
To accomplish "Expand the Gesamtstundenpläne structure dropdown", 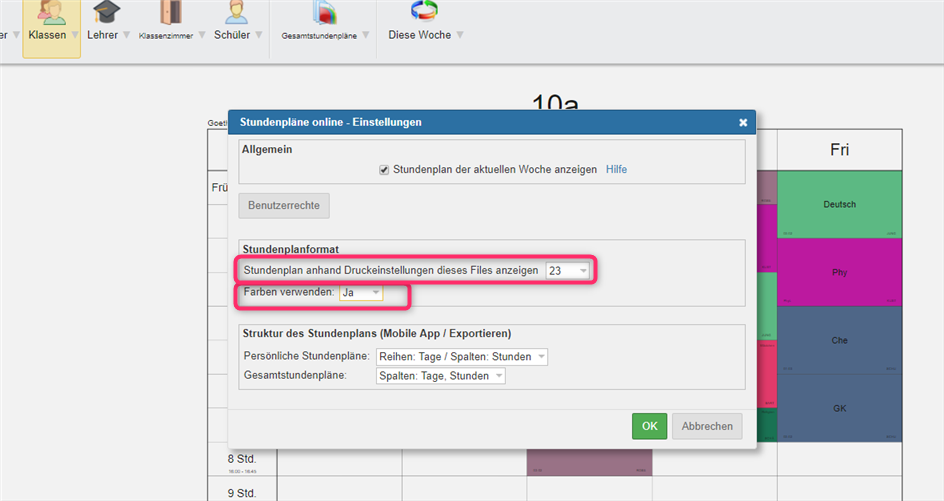I will [x=440, y=376].
